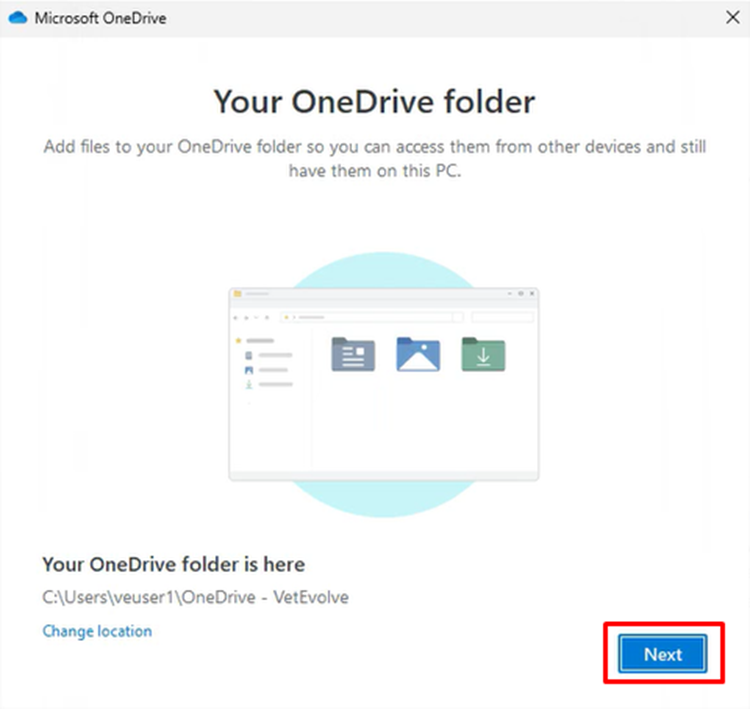This screenshot has height=709, width=750.
Task: Click the green downloads folder icon
Action: click(483, 354)
